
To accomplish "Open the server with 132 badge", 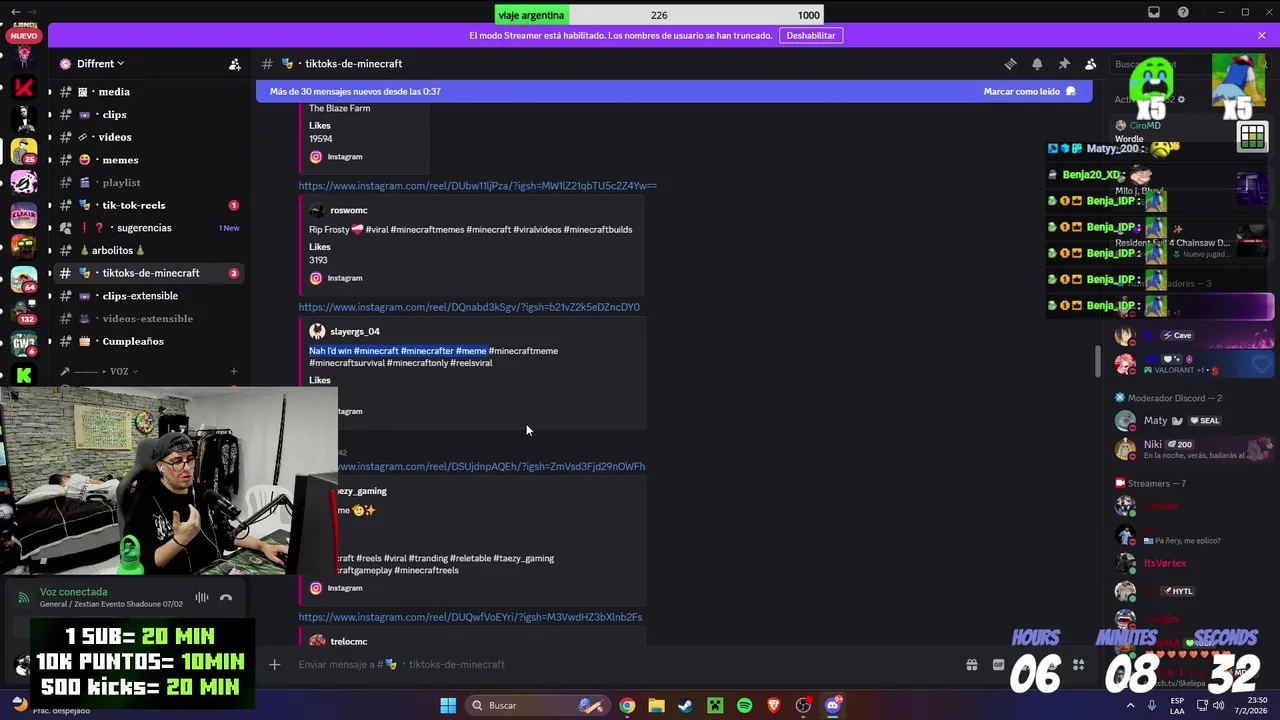I will click(x=23, y=311).
